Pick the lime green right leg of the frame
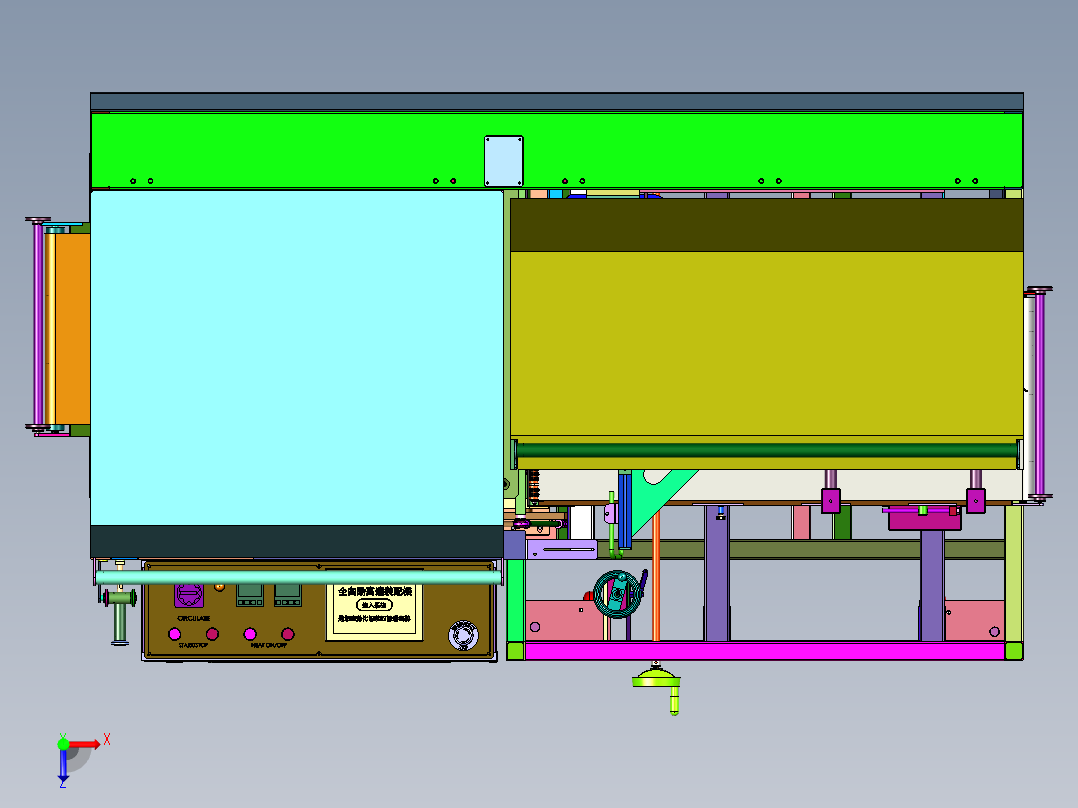 1013,574
